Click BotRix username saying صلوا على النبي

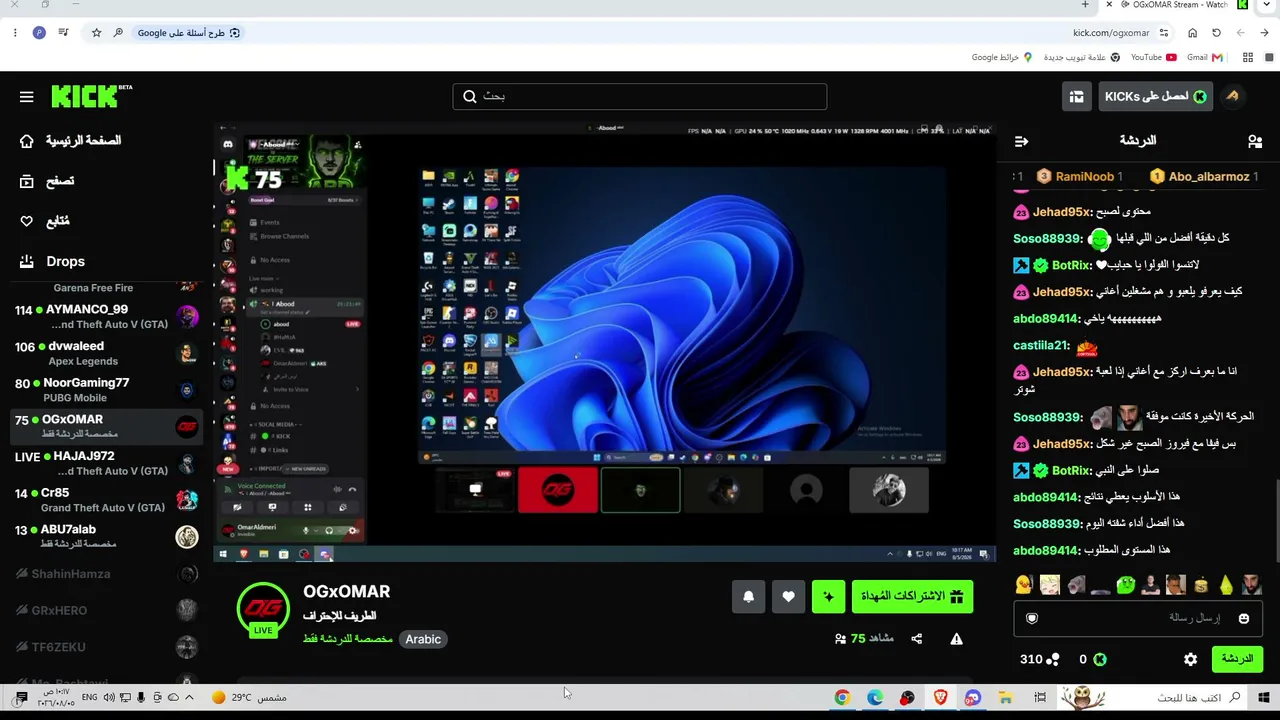1071,470
